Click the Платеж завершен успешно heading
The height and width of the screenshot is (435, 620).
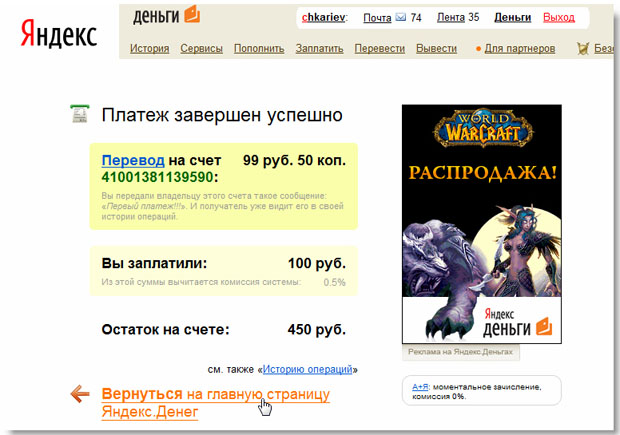pos(222,115)
